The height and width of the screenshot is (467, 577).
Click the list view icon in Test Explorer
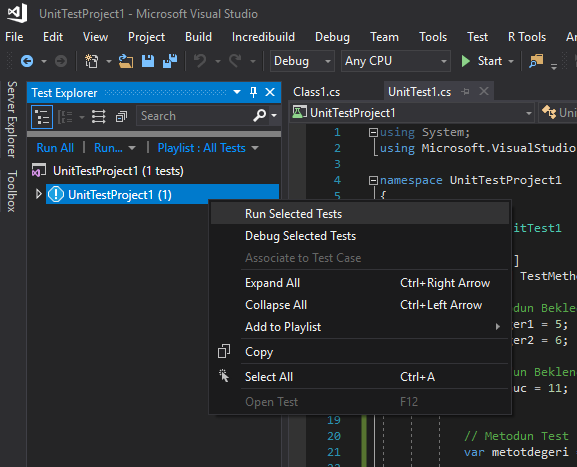[99, 117]
